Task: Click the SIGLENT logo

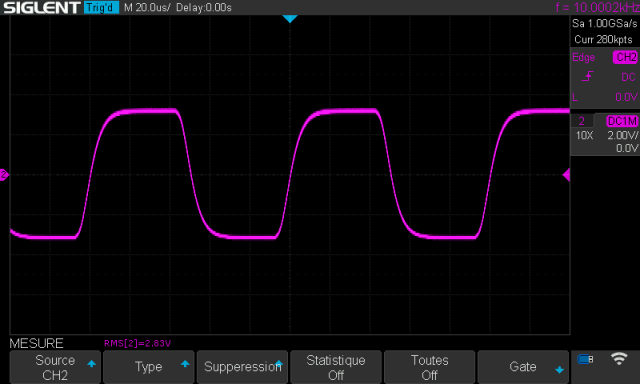Action: click(x=42, y=7)
